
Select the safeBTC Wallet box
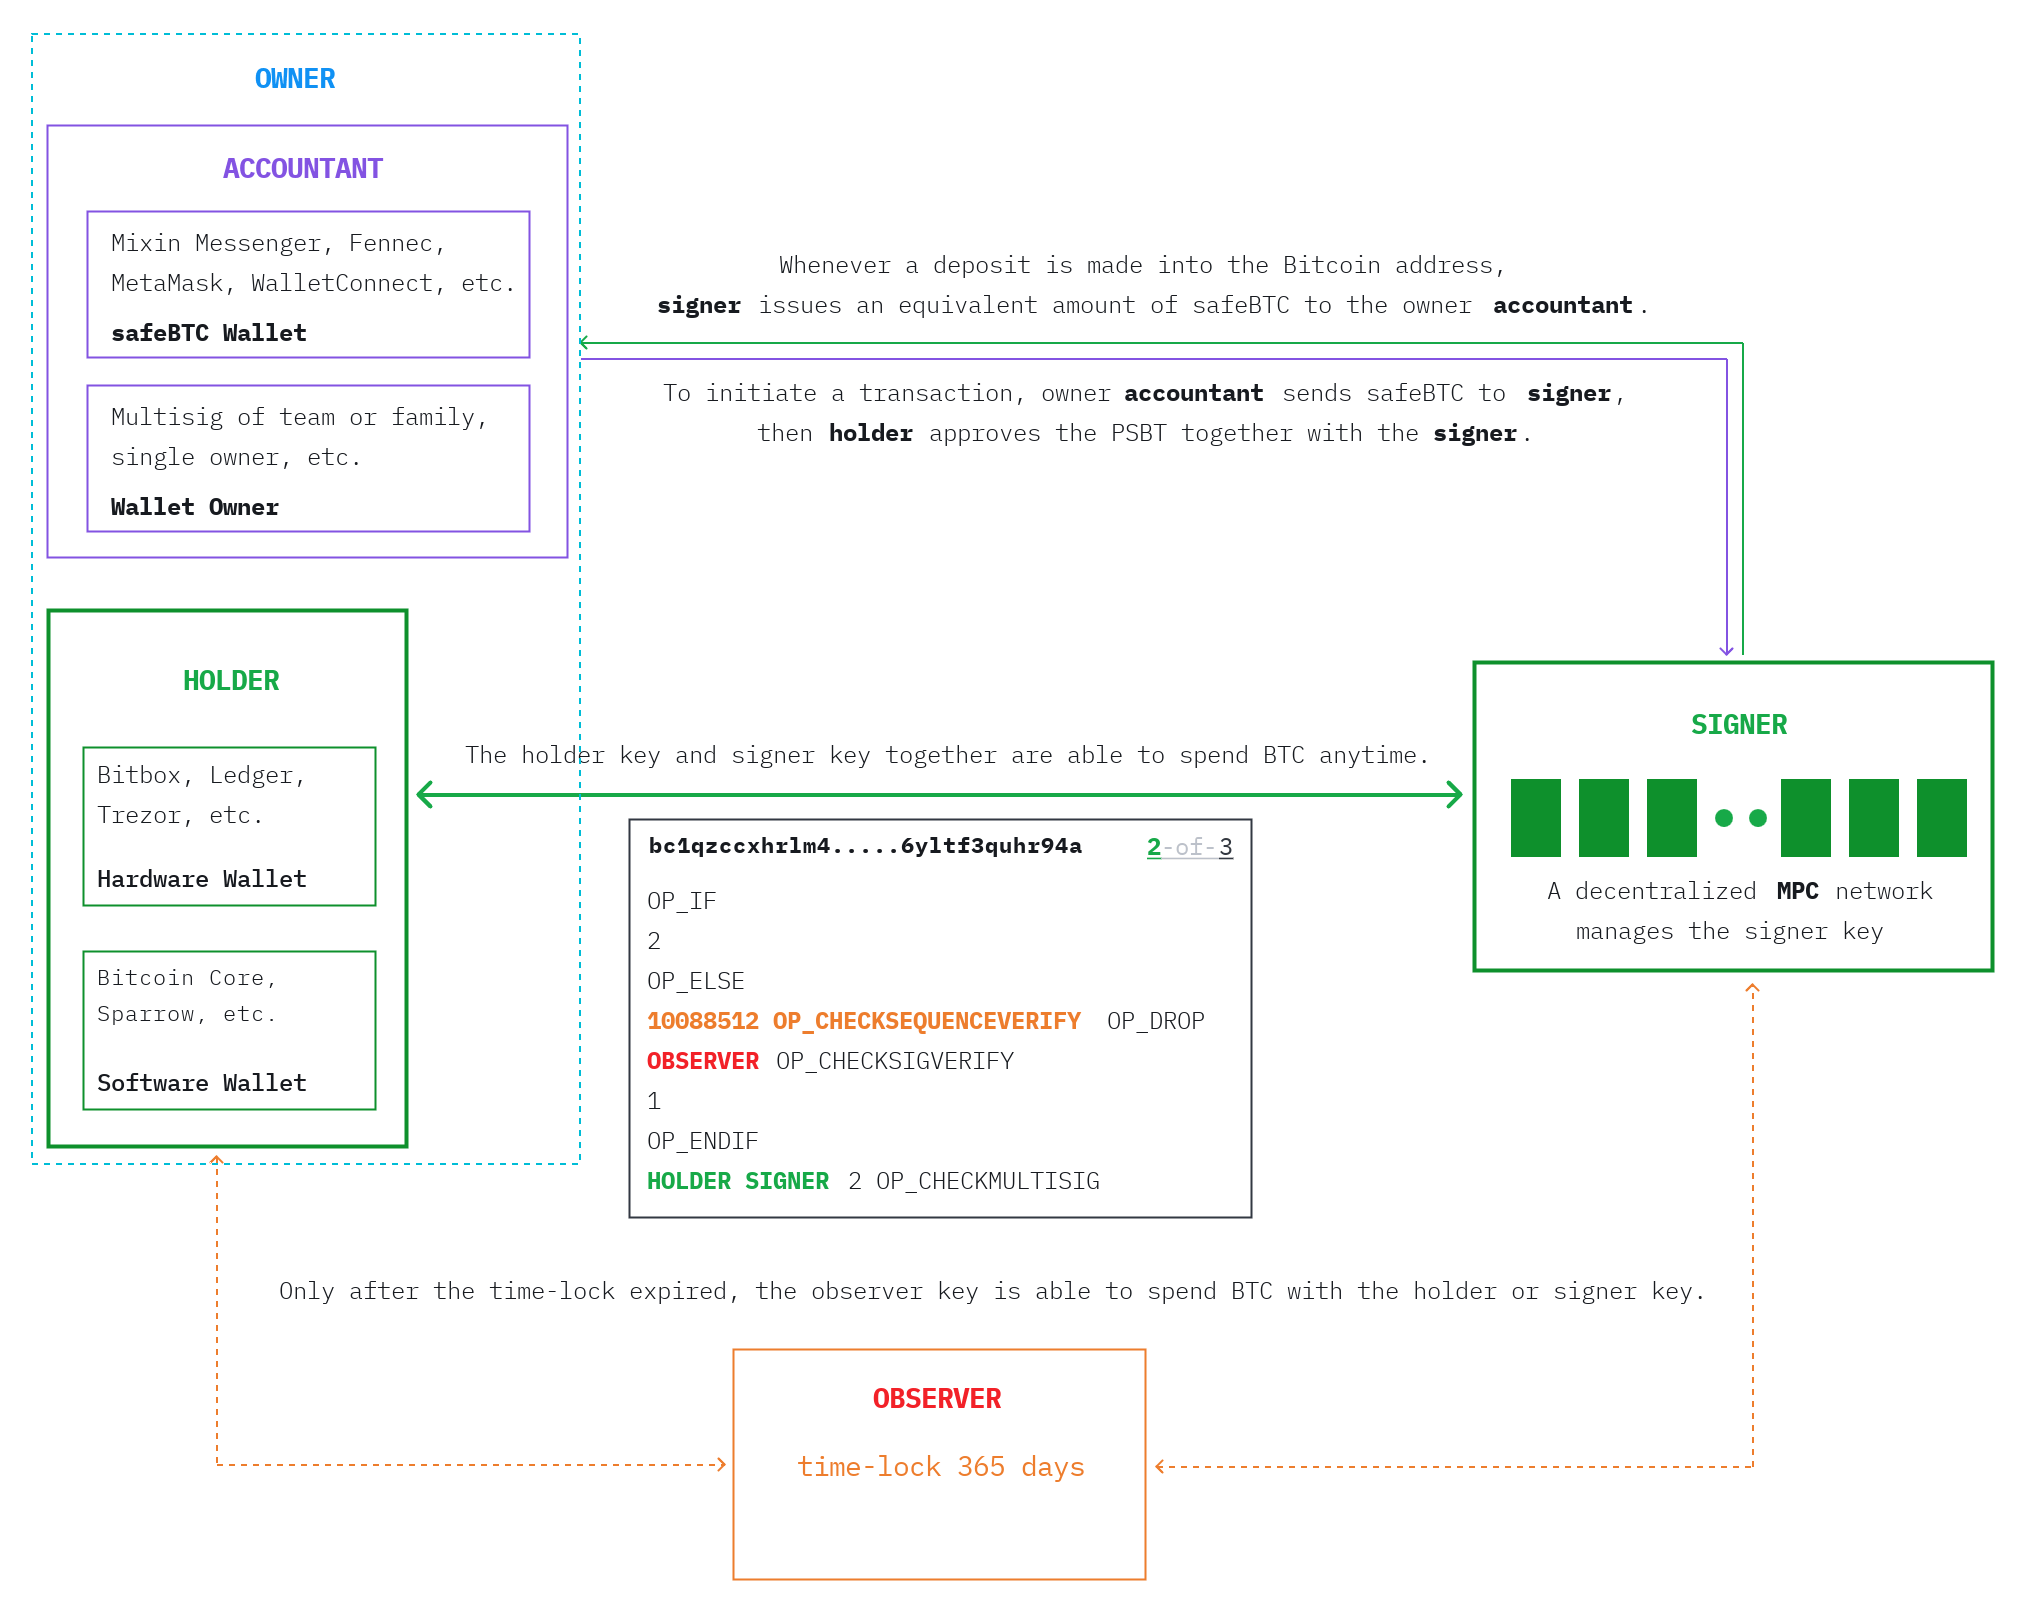click(308, 285)
